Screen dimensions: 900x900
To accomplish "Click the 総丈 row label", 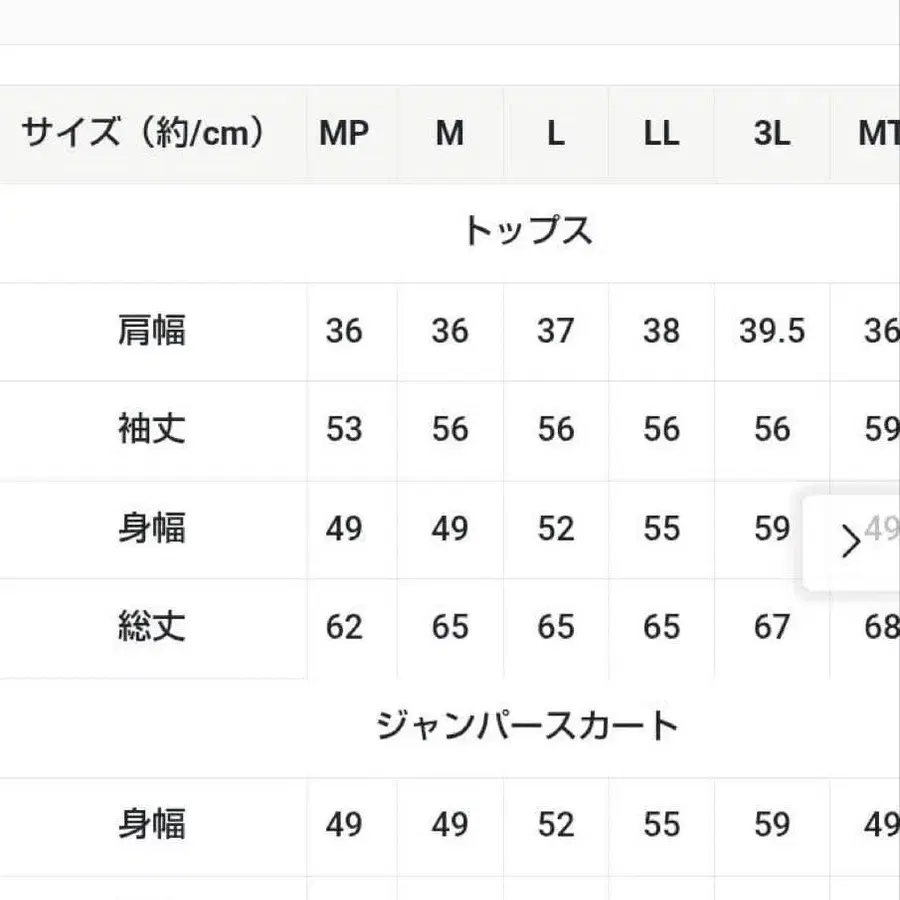I will coord(152,628).
